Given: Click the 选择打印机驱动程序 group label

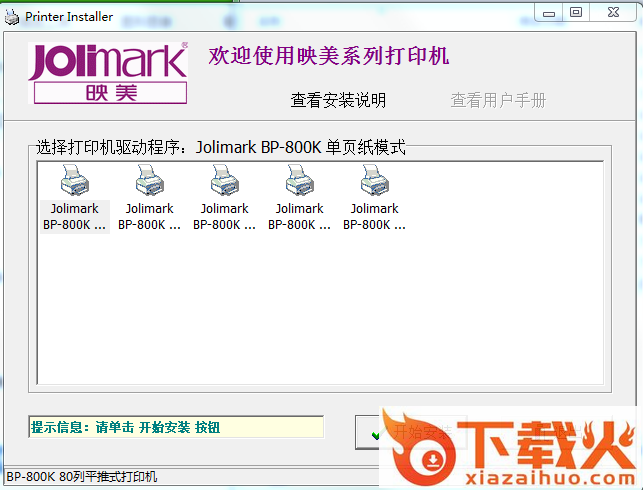Looking at the screenshot, I should 221,147.
